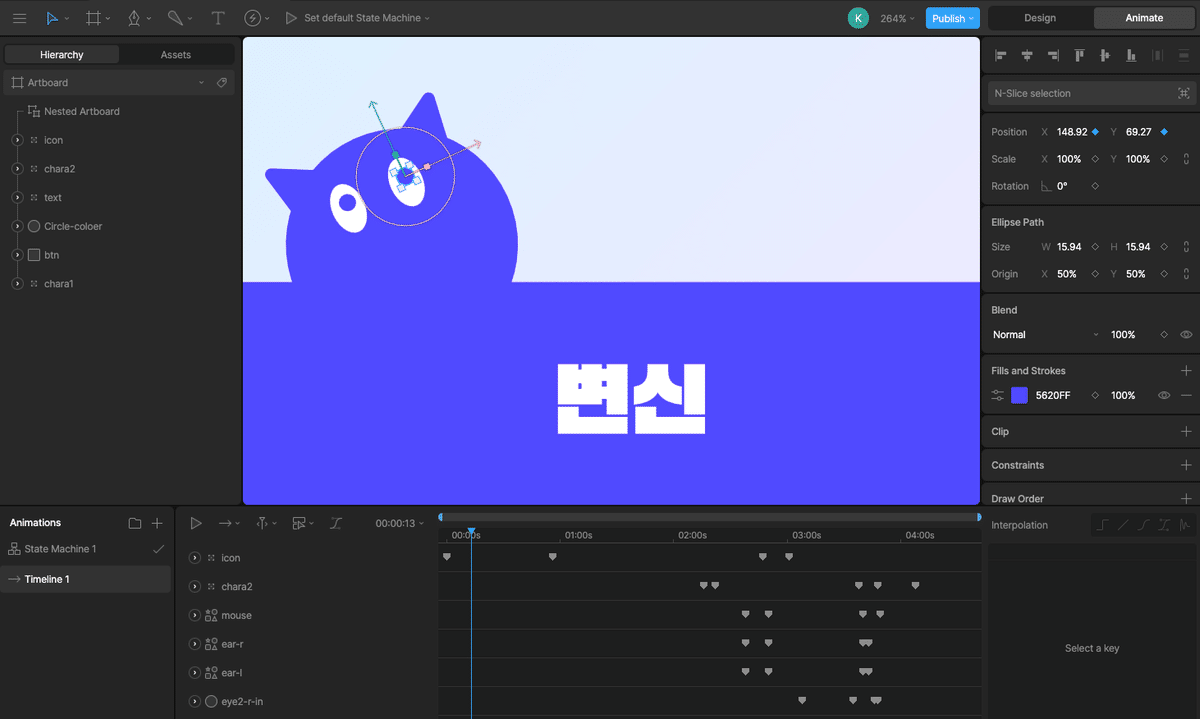The image size is (1200, 719).
Task: Align selection to bottom edge
Action: point(1131,56)
